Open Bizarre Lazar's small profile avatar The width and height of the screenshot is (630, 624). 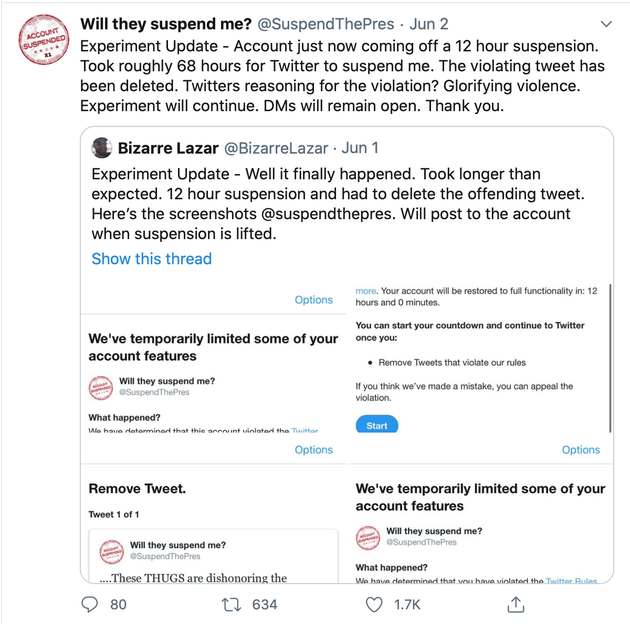102,148
